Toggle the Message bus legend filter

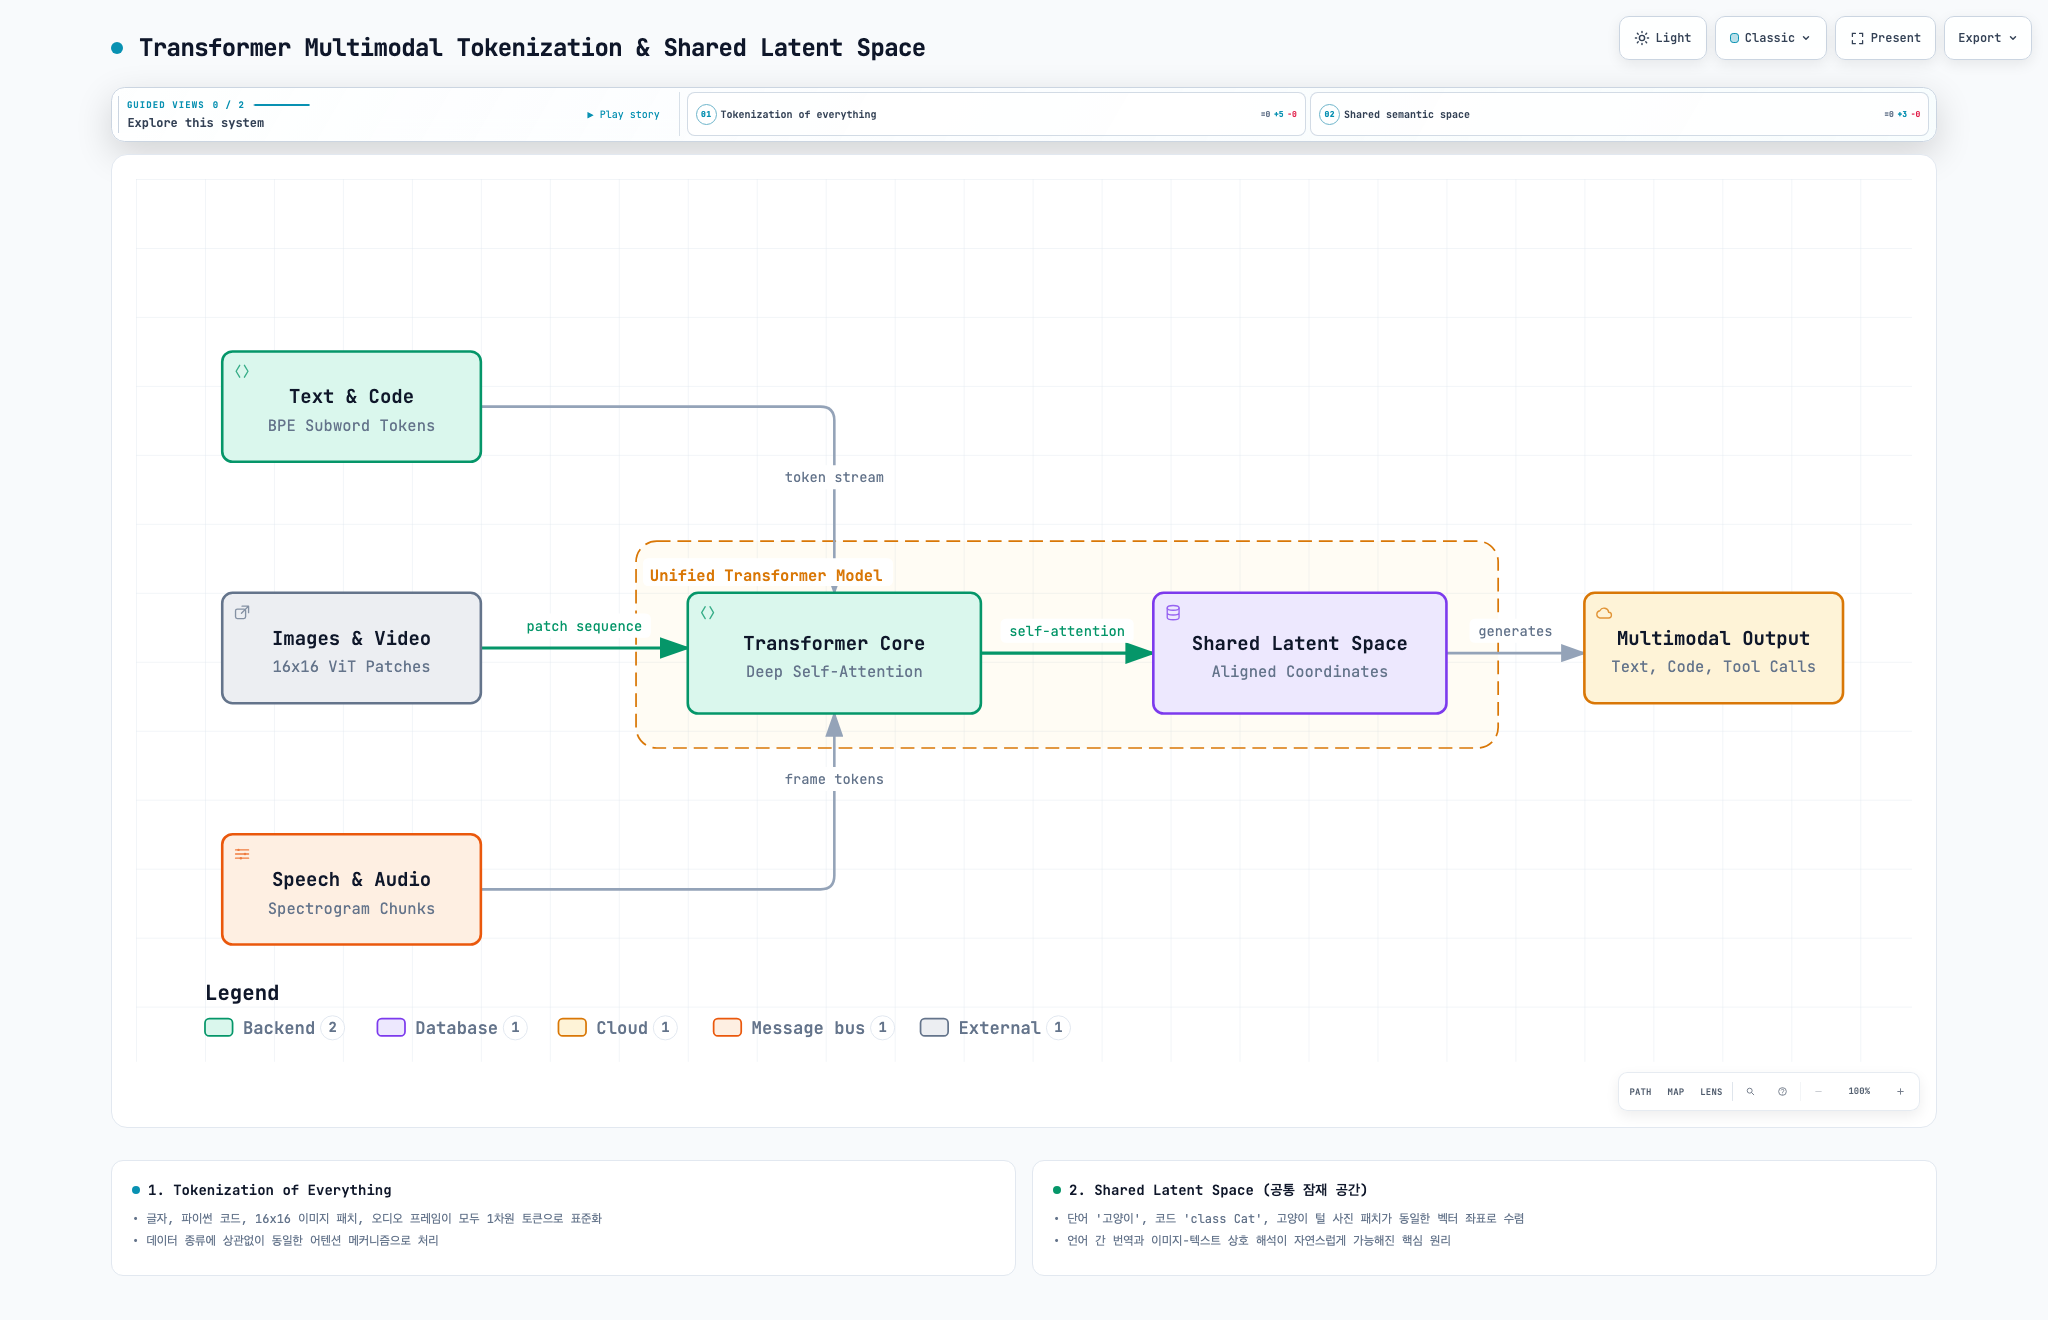pyautogui.click(x=803, y=1028)
